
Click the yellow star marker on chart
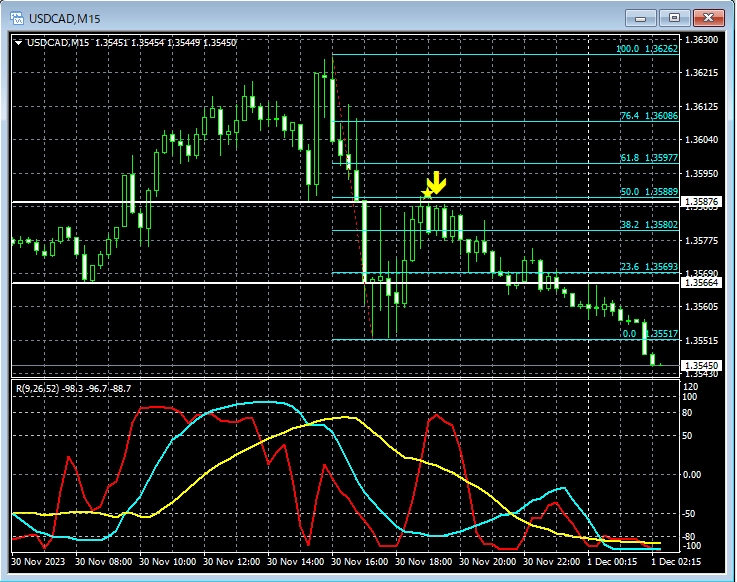[427, 194]
